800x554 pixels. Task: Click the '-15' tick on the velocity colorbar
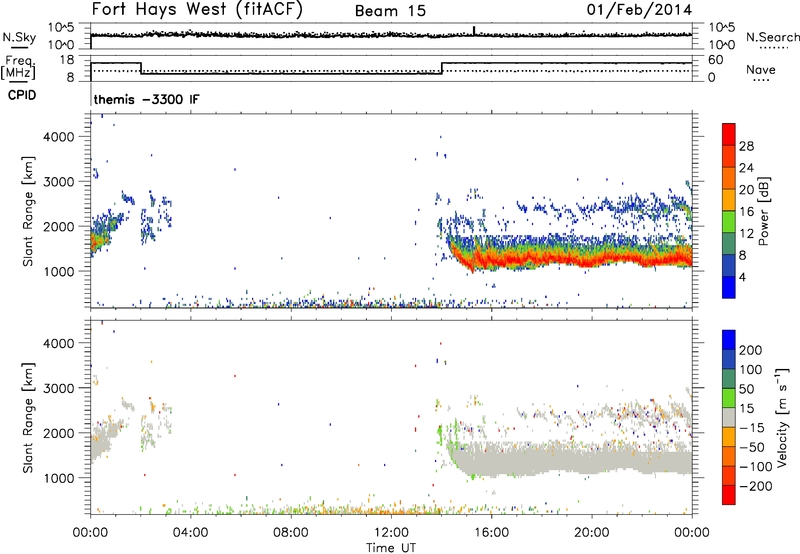752,428
